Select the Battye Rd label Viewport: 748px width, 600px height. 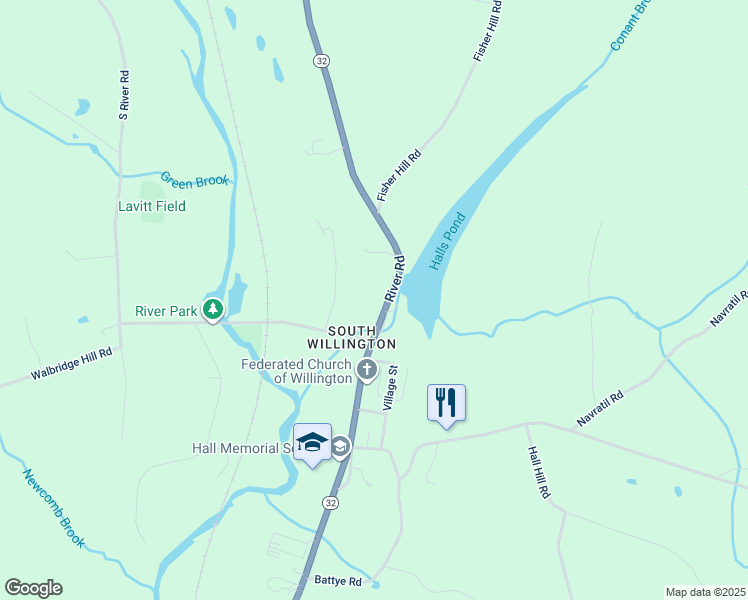[338, 580]
